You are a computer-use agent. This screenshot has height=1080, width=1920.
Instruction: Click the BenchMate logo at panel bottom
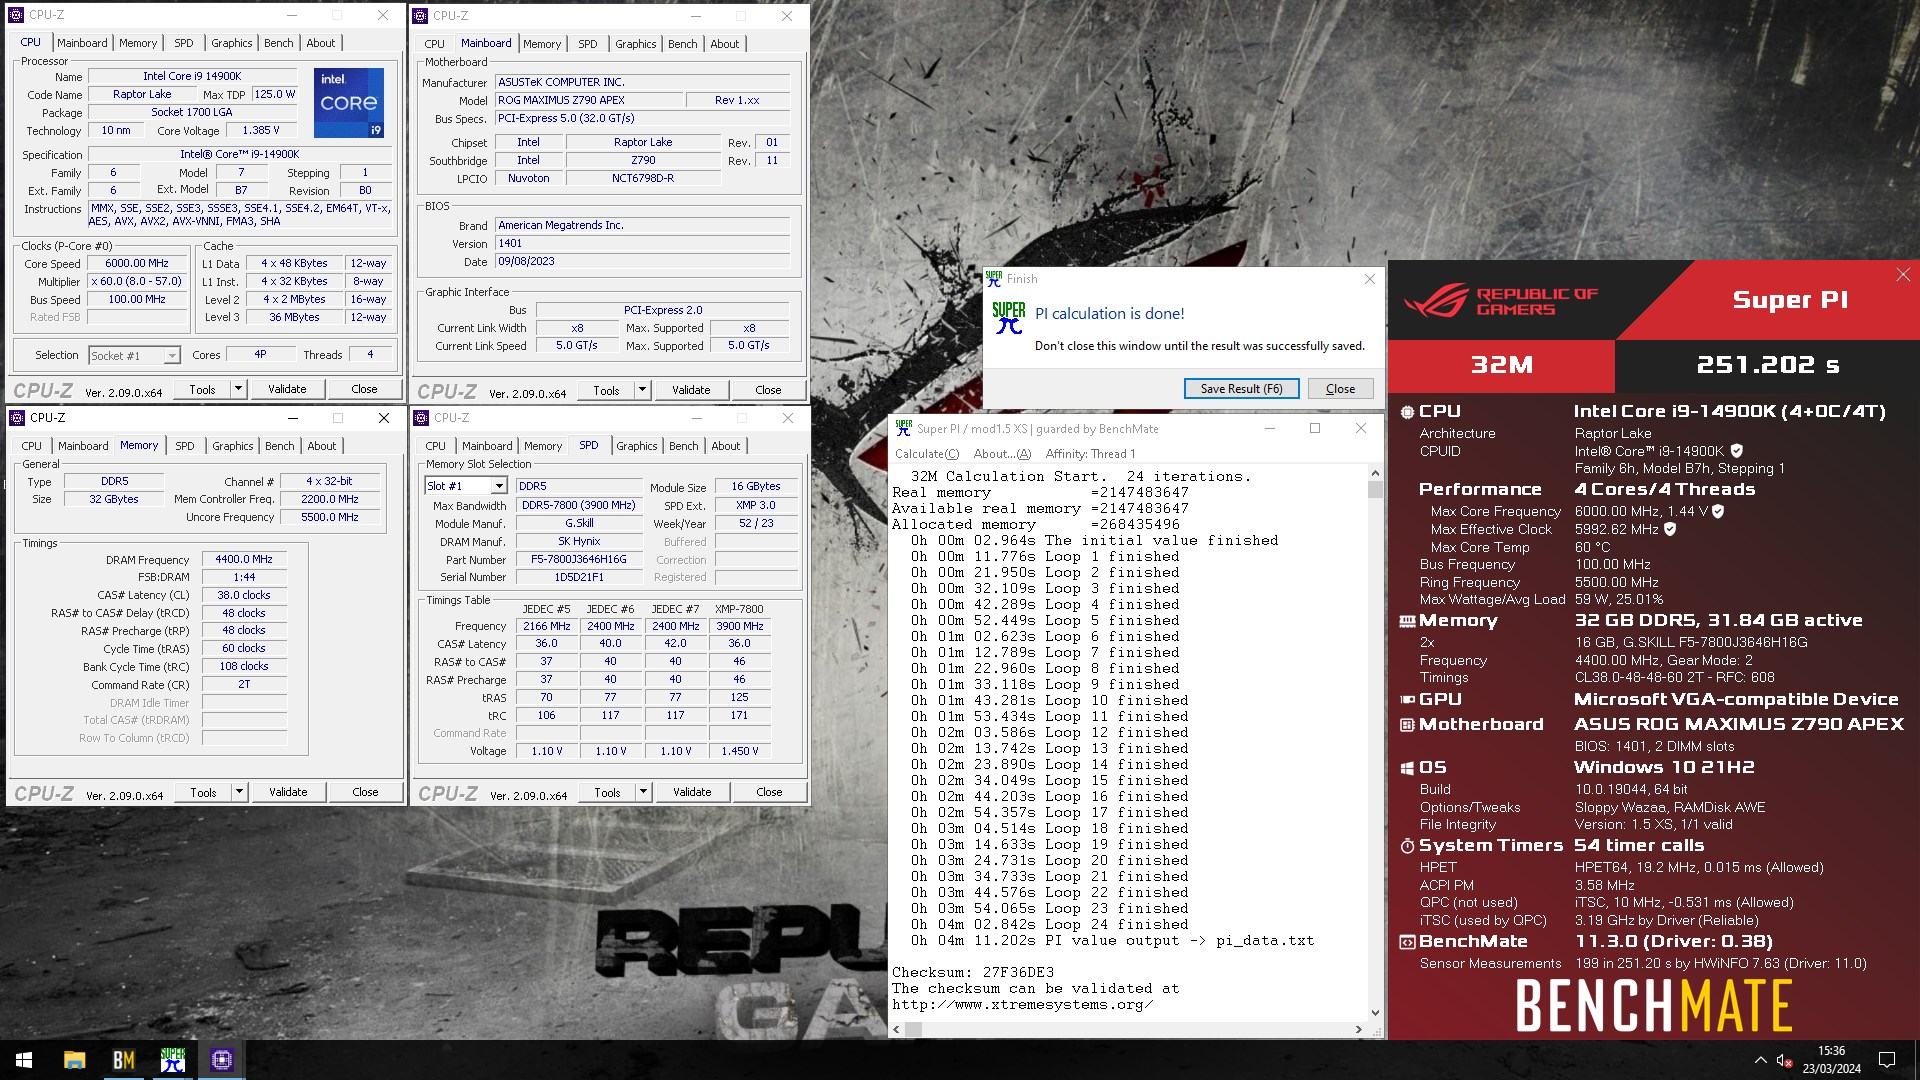pyautogui.click(x=1653, y=1005)
